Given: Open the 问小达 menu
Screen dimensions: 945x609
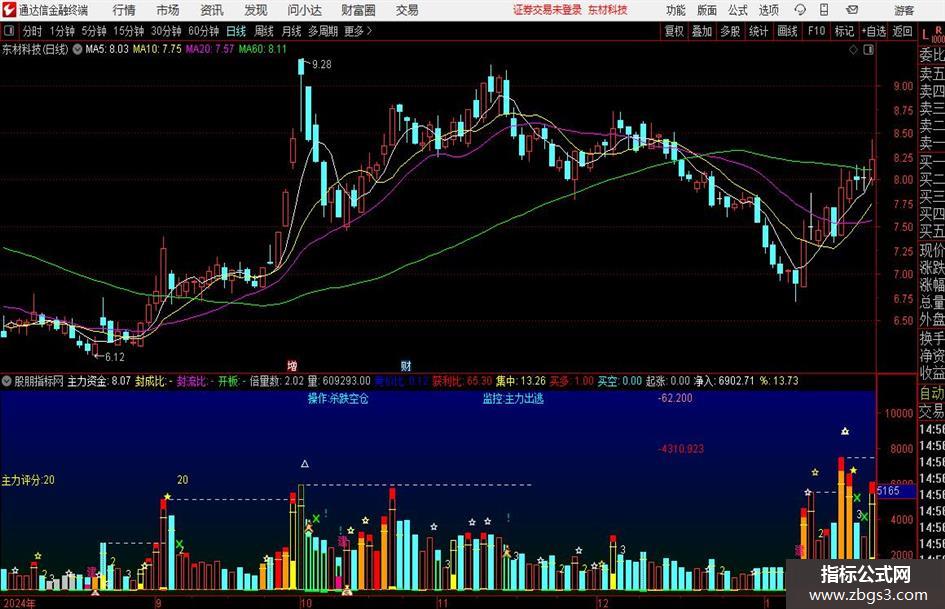Looking at the screenshot, I should 304,10.
